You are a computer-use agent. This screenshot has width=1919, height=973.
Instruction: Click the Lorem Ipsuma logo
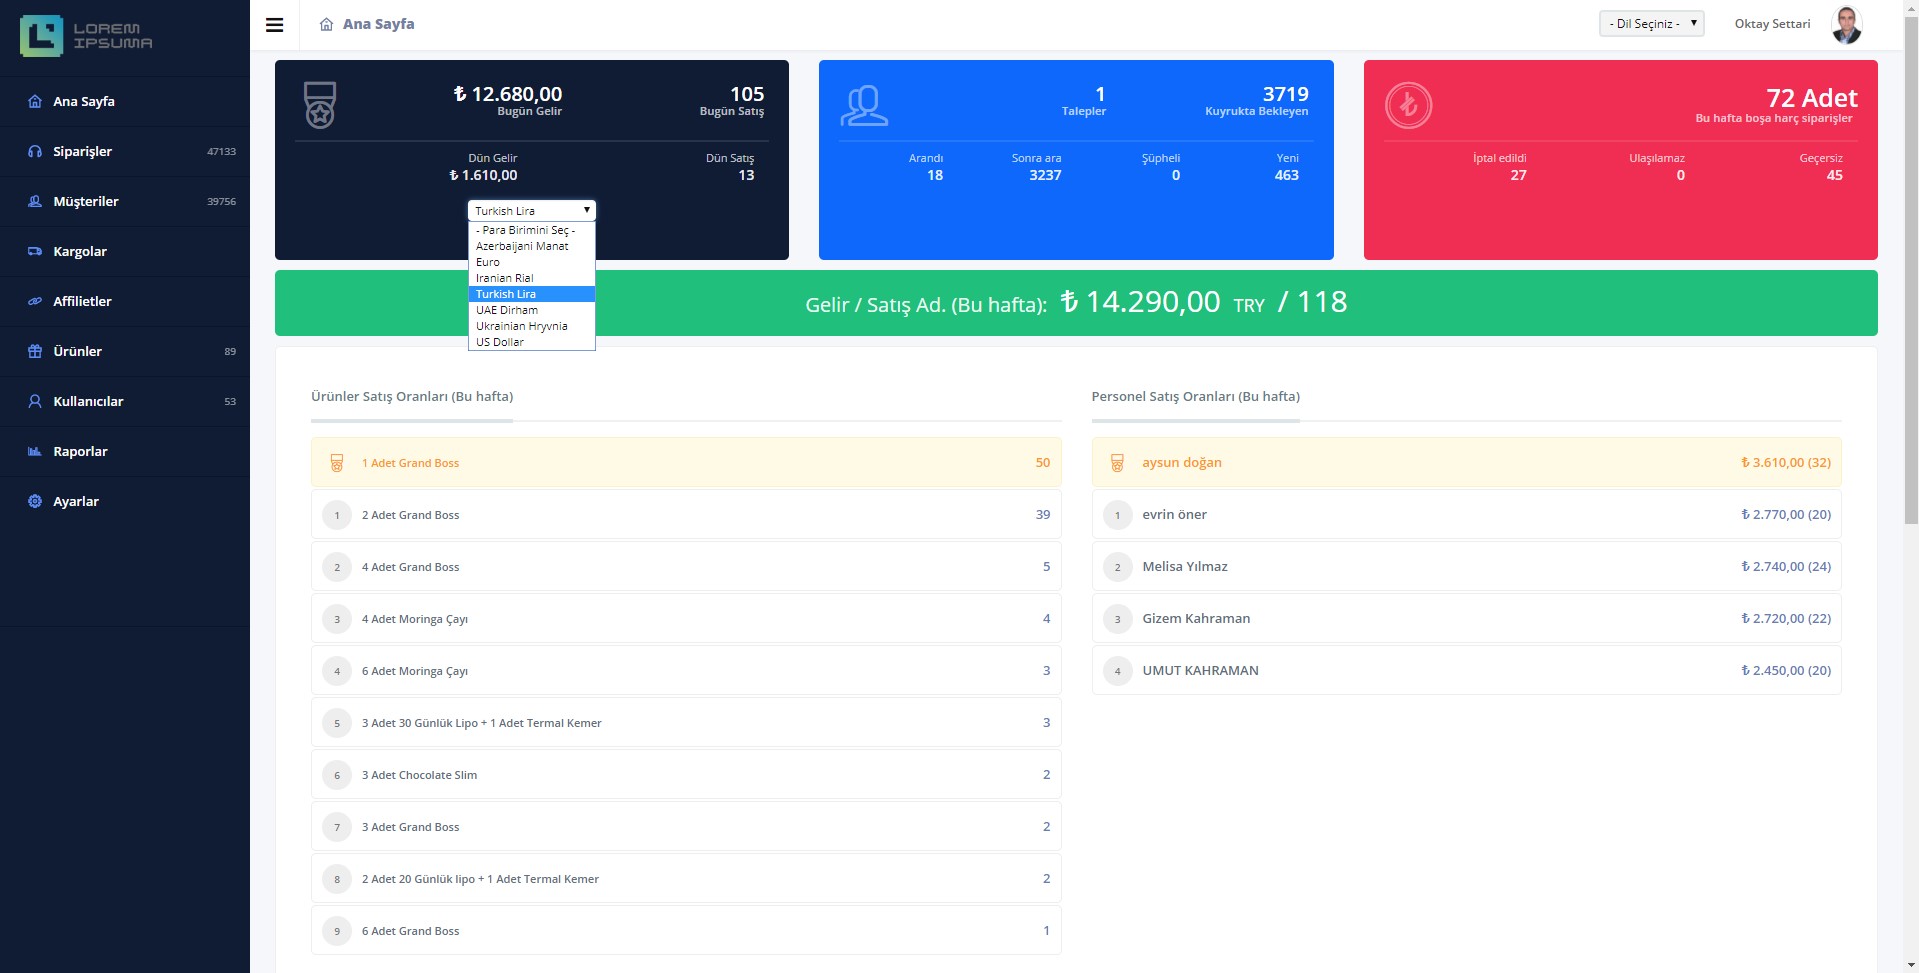[87, 36]
